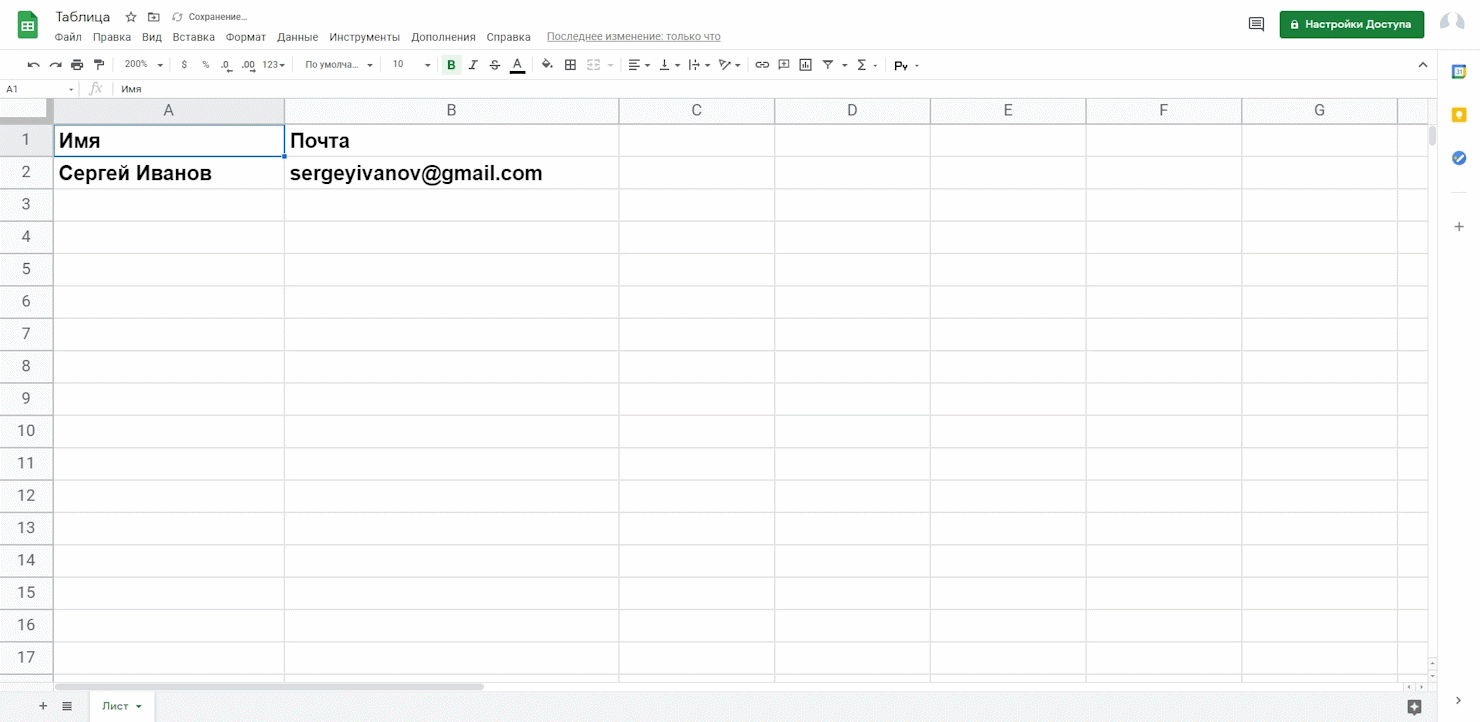The image size is (1480, 722).
Task: Open the fill color bucket
Action: pos(547,65)
